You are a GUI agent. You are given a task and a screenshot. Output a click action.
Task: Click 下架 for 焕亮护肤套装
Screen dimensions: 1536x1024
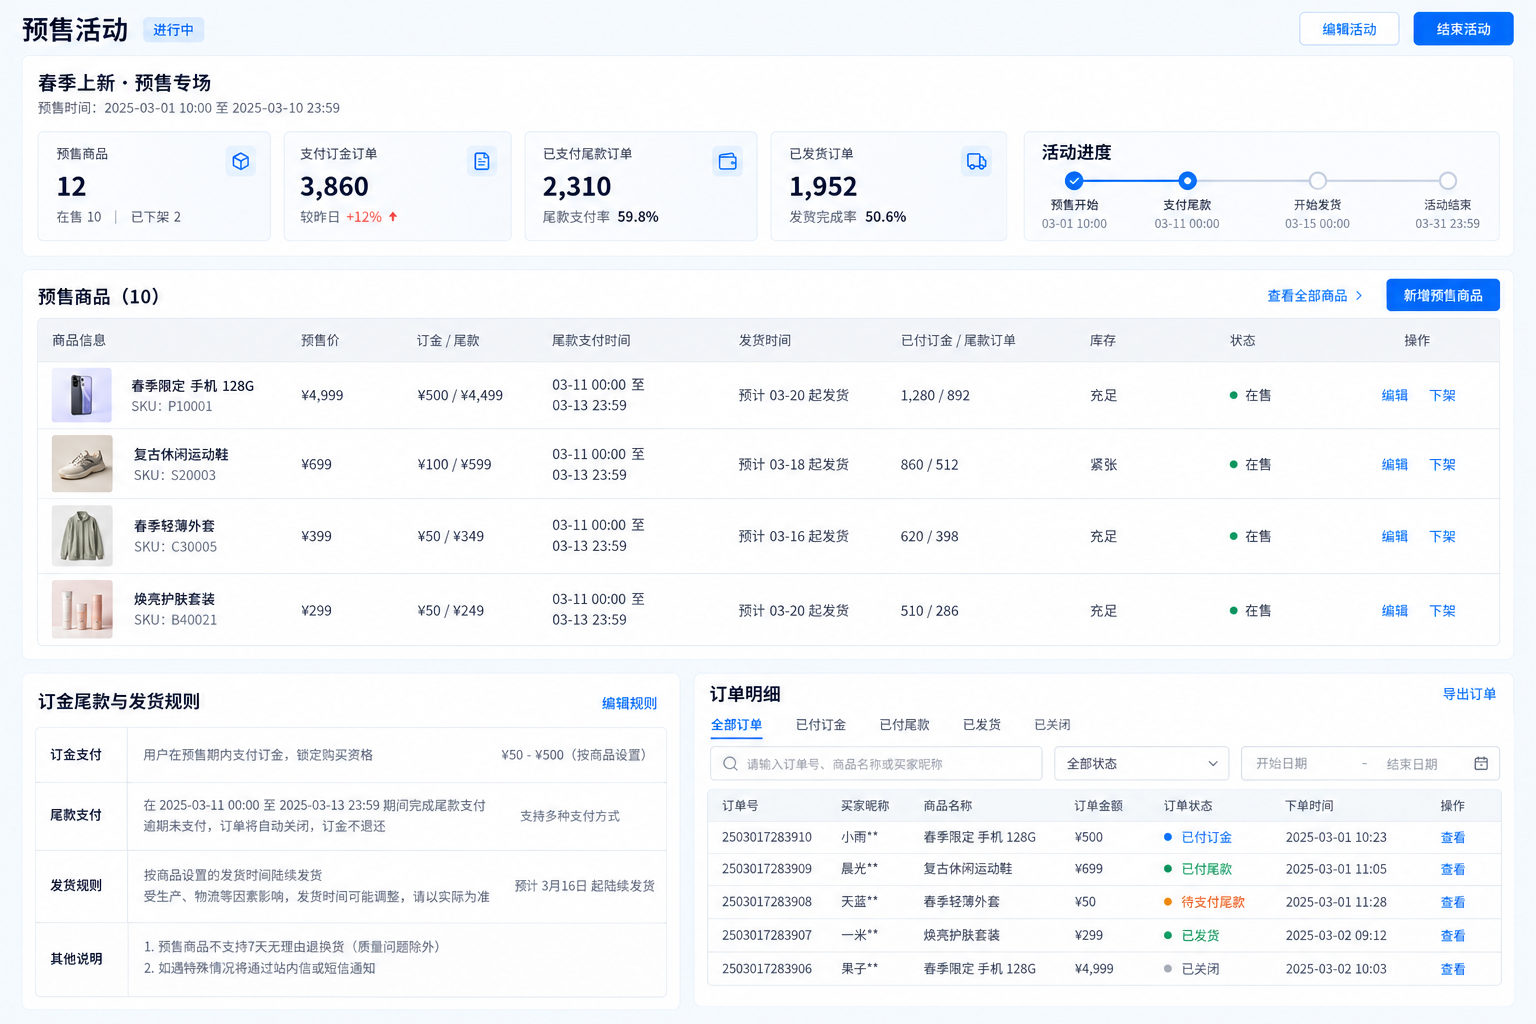tap(1443, 610)
